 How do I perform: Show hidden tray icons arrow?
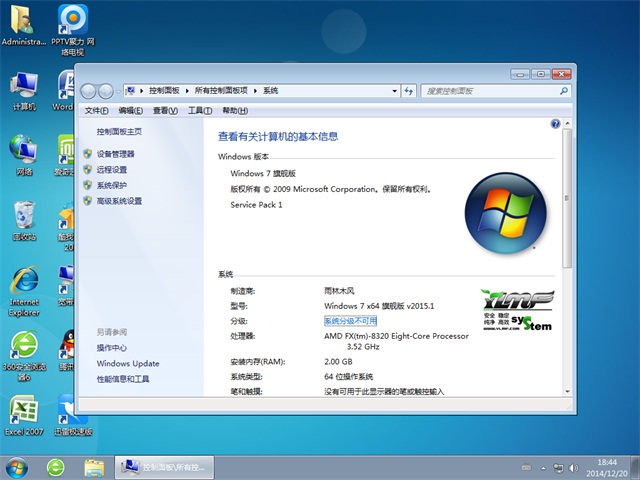[543, 468]
